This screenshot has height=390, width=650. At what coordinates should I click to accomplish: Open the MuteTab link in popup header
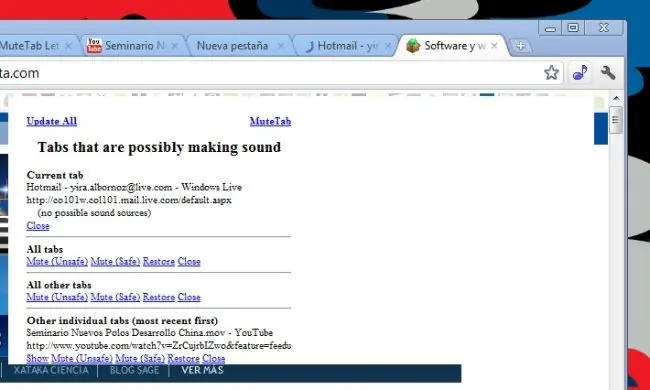(270, 121)
